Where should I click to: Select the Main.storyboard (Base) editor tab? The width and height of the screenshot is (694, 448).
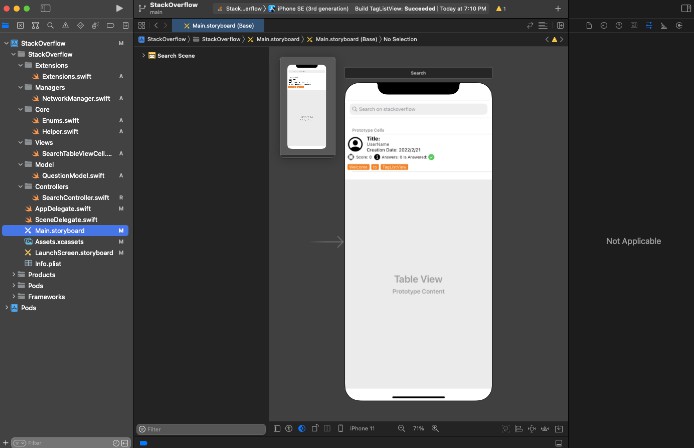(x=218, y=25)
